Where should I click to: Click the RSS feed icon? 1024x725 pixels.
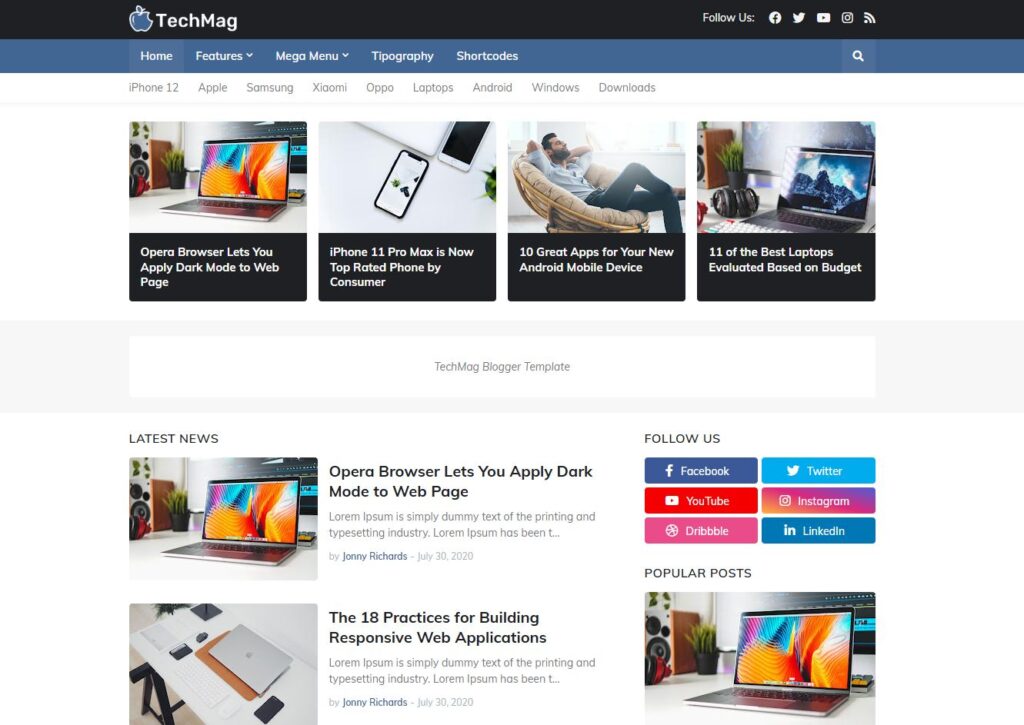(869, 18)
